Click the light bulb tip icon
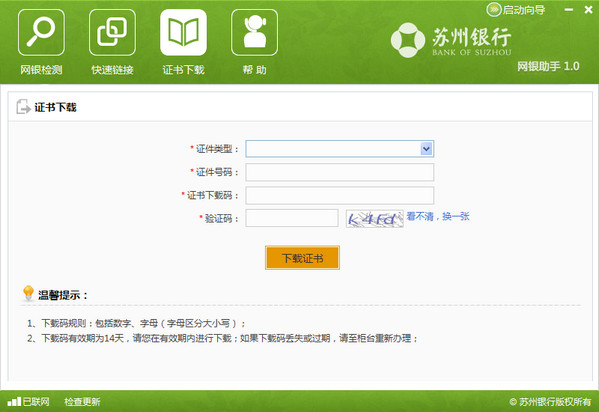This screenshot has width=599, height=412. click(x=28, y=293)
